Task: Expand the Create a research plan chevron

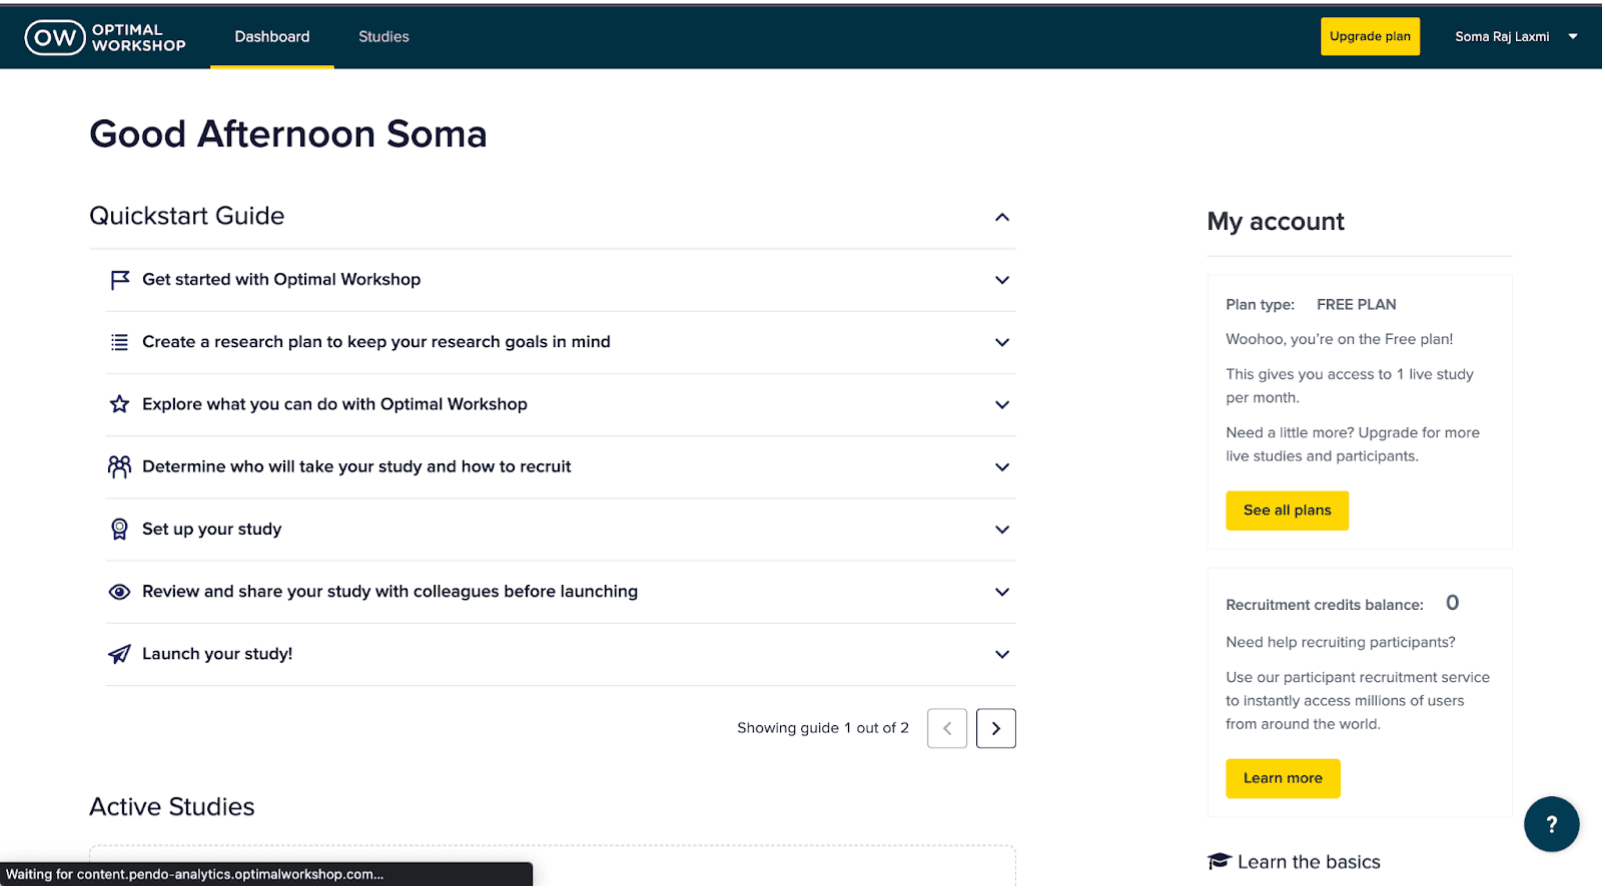Action: tap(1003, 343)
